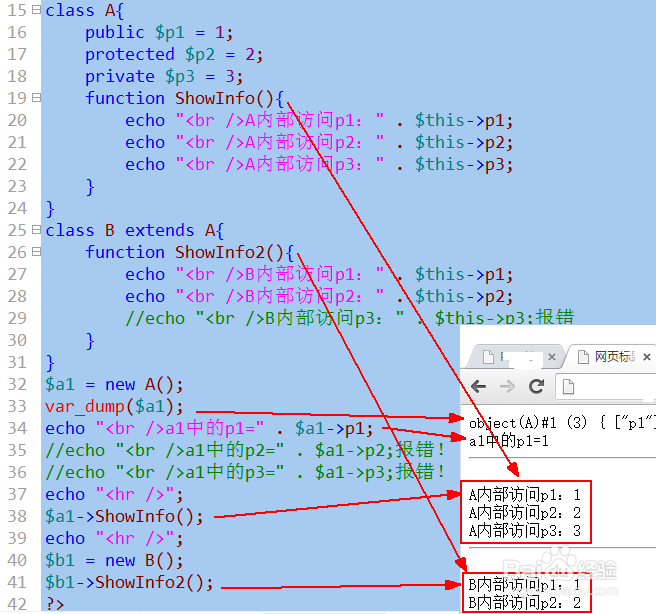Click the browser back arrow
Screen dimensions: 656x614
[479, 386]
